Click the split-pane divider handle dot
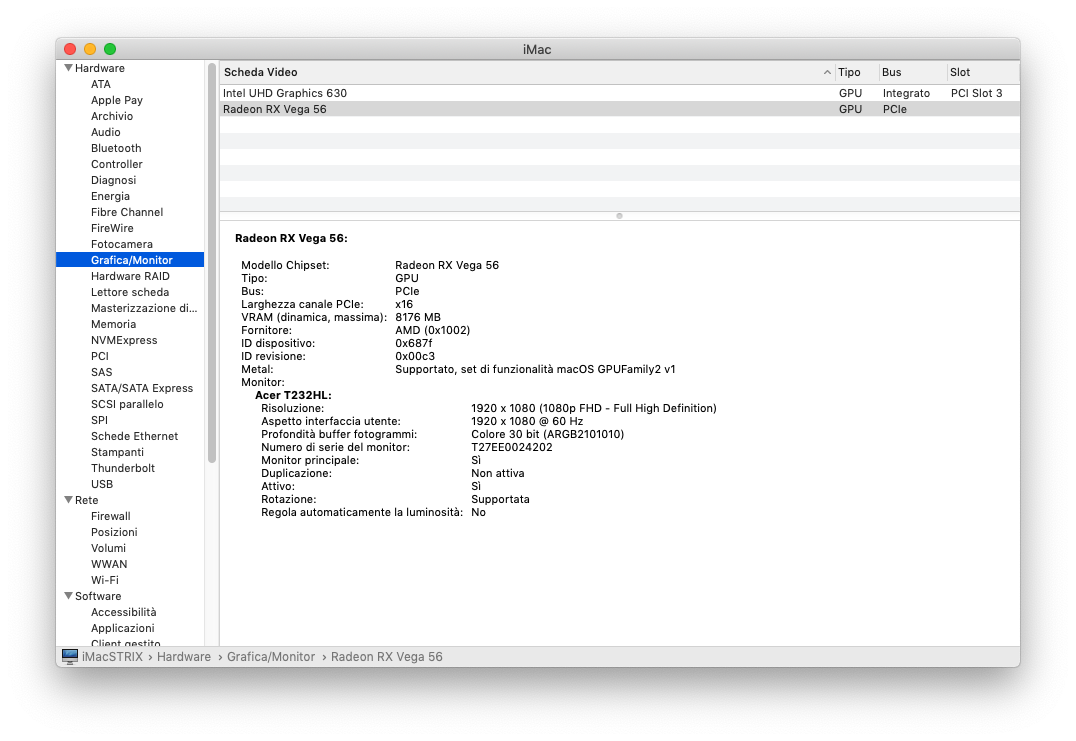 coord(619,215)
